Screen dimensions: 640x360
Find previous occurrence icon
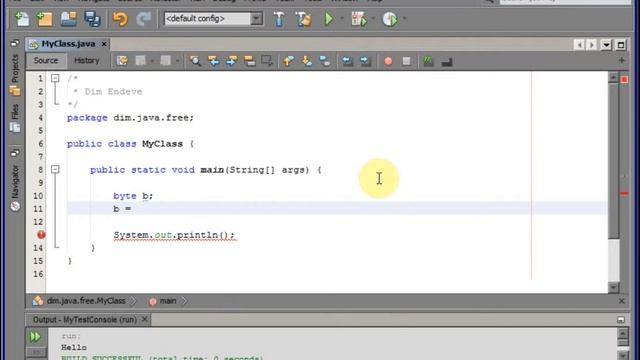[x=213, y=61]
